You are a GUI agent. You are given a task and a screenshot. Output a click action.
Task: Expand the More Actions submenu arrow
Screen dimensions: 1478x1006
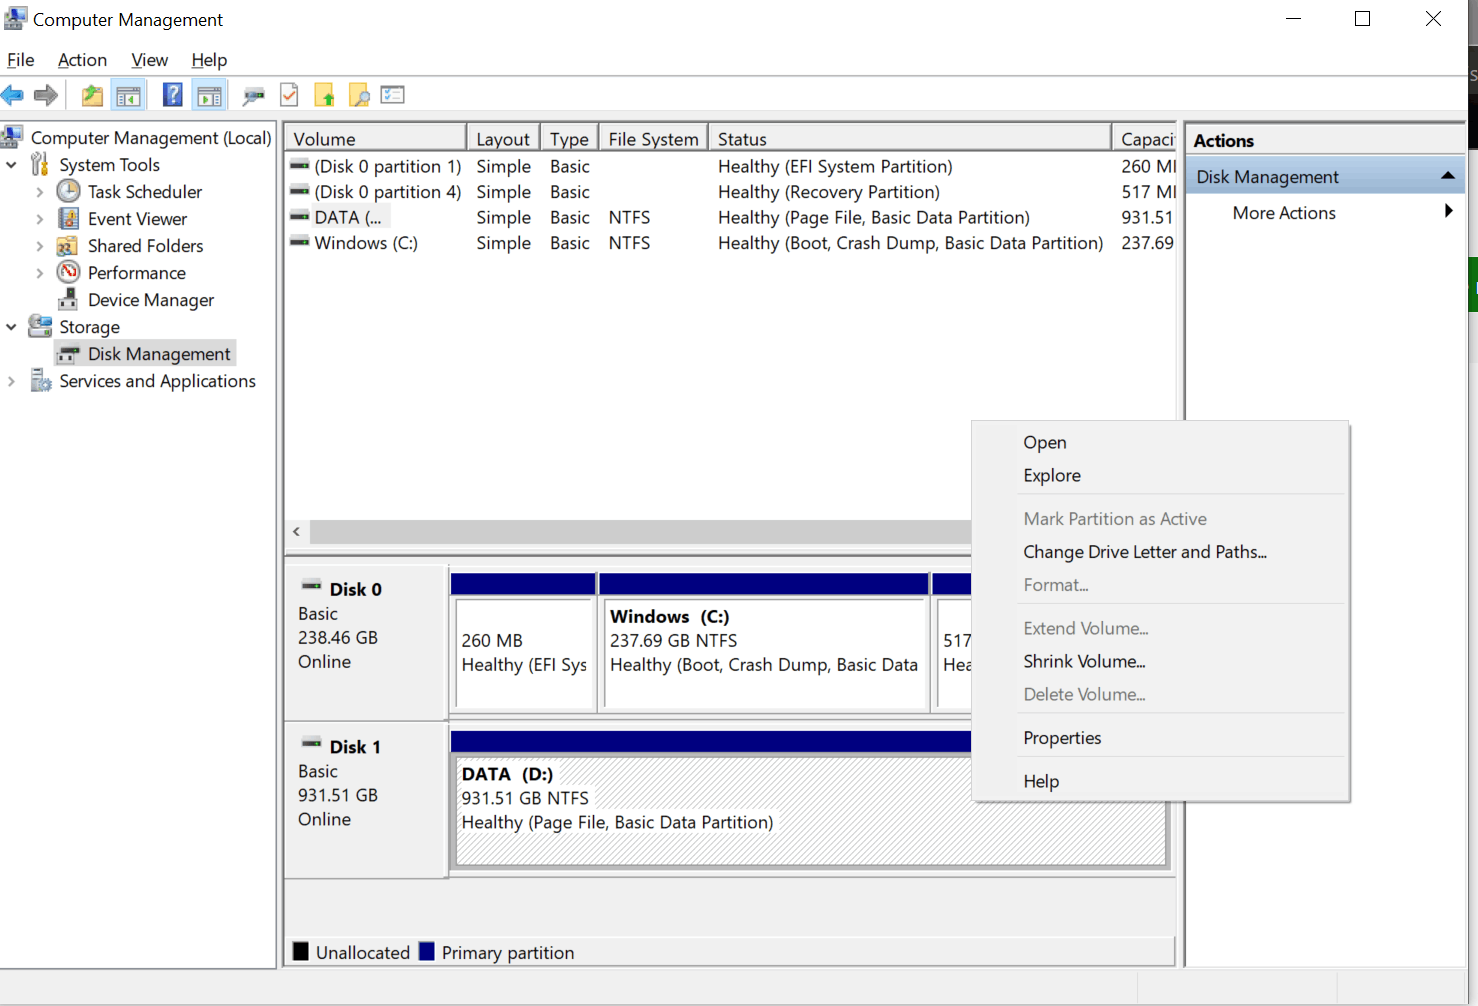(x=1448, y=211)
